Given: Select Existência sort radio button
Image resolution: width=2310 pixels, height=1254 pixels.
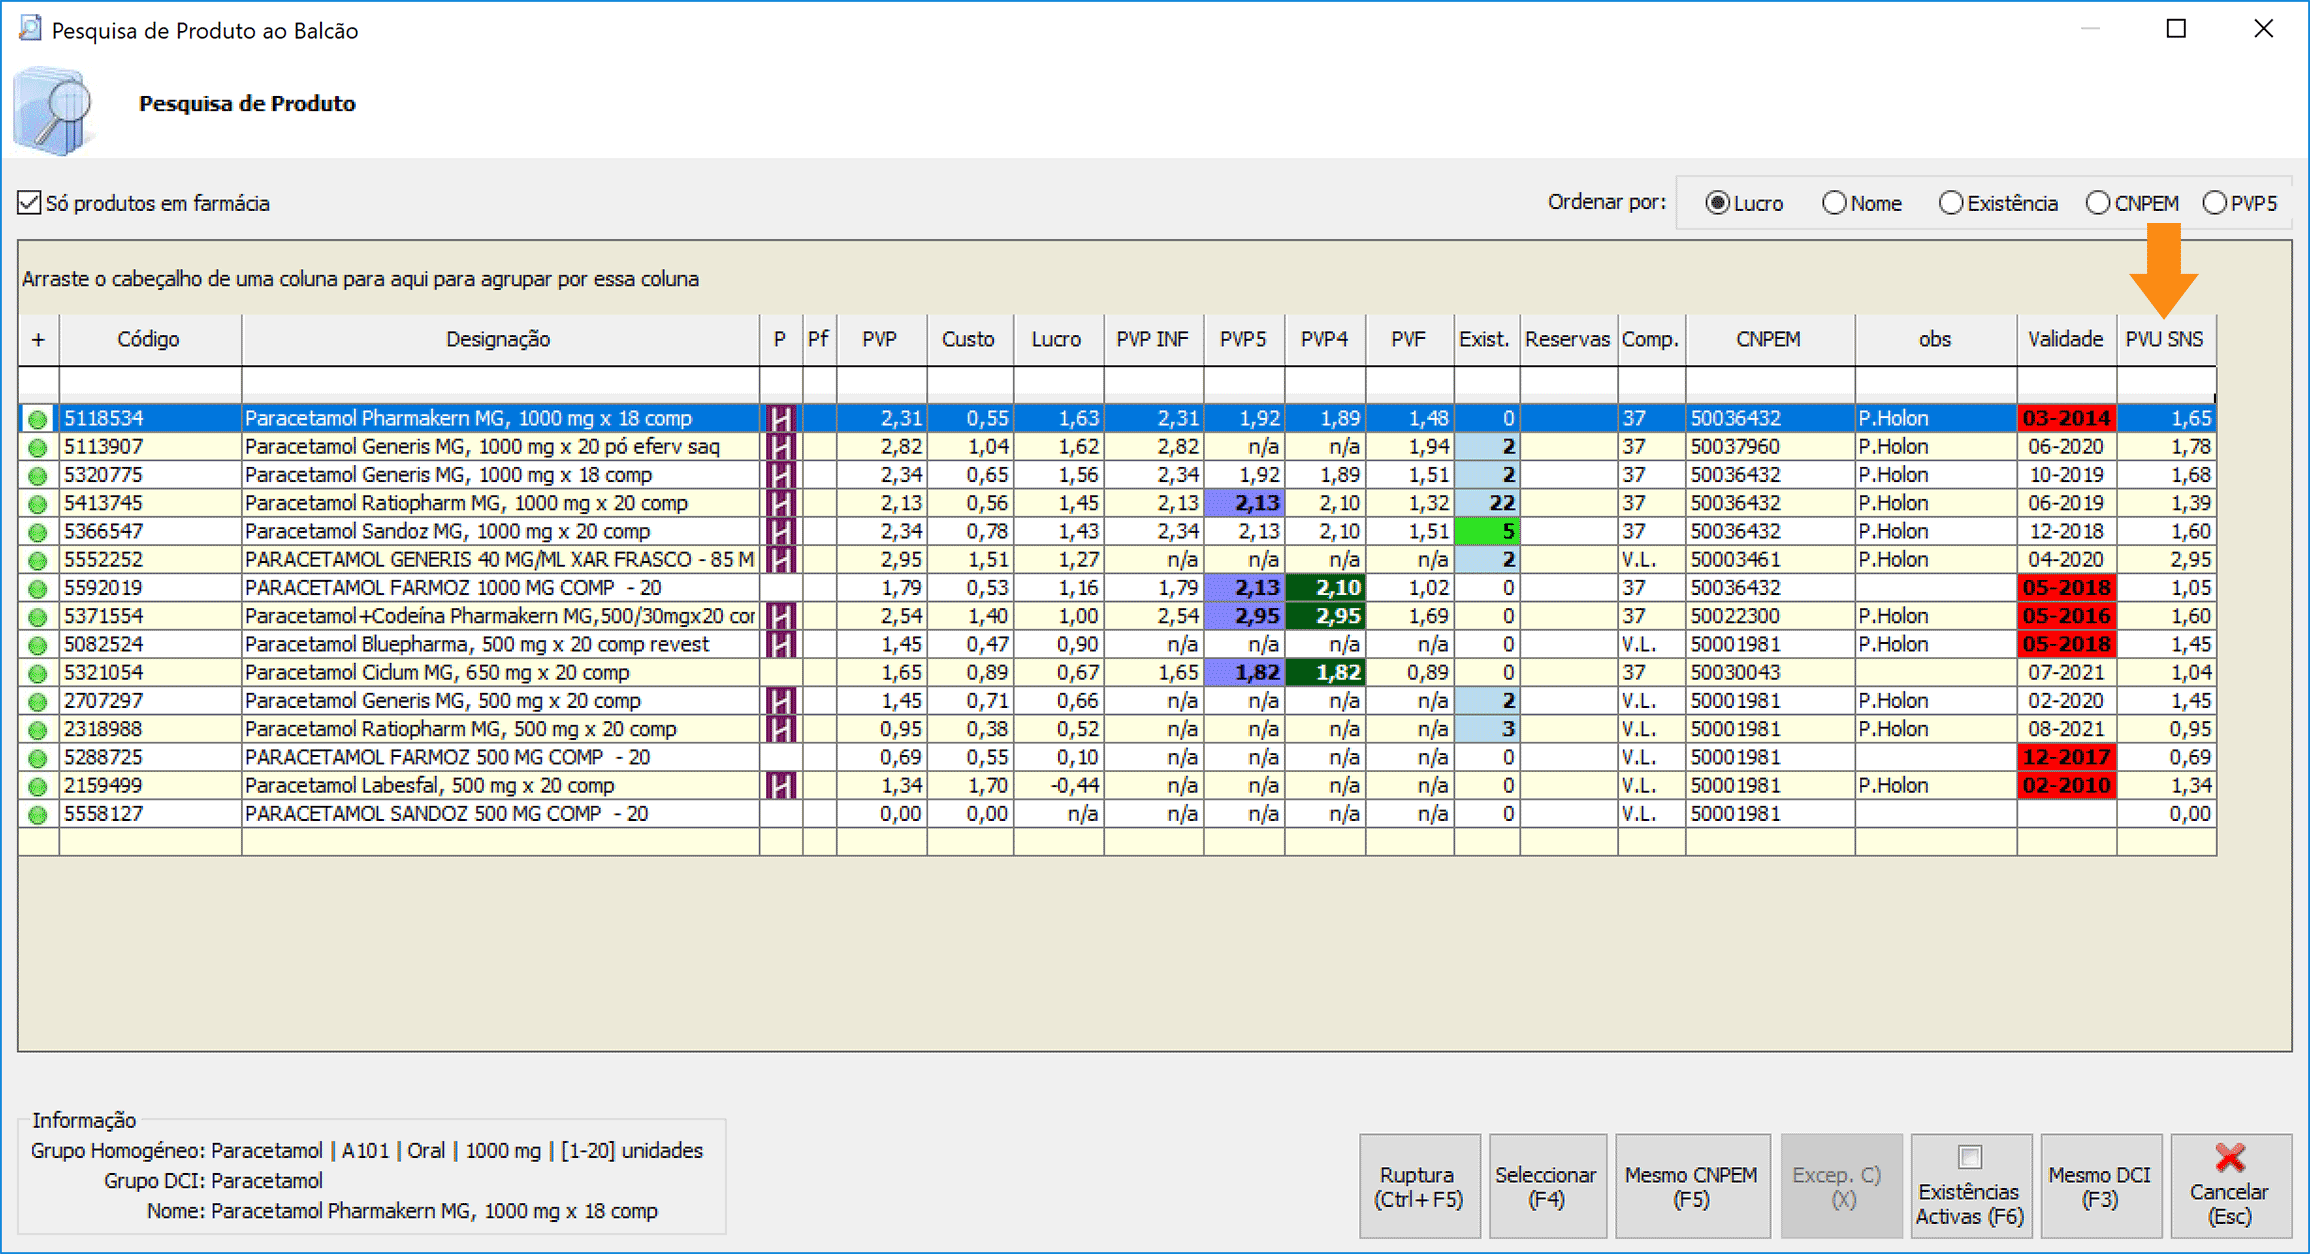Looking at the screenshot, I should (1950, 203).
